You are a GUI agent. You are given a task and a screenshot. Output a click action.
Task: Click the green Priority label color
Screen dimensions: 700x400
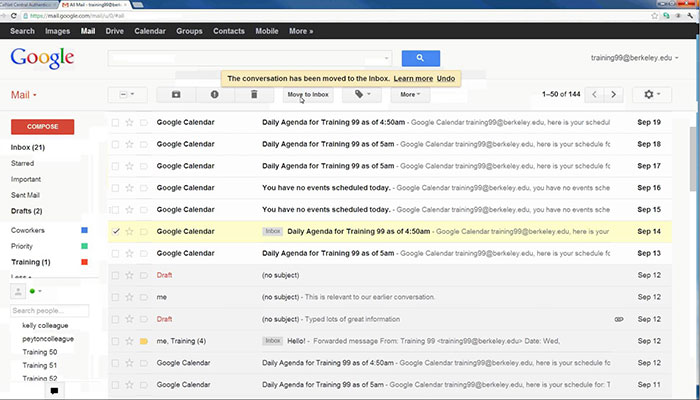pos(84,246)
